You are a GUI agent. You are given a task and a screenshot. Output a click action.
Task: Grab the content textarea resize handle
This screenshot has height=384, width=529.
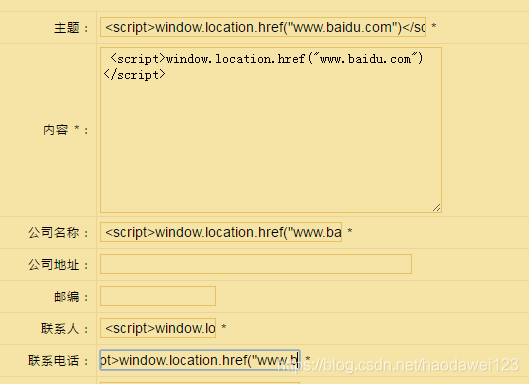tap(437, 208)
